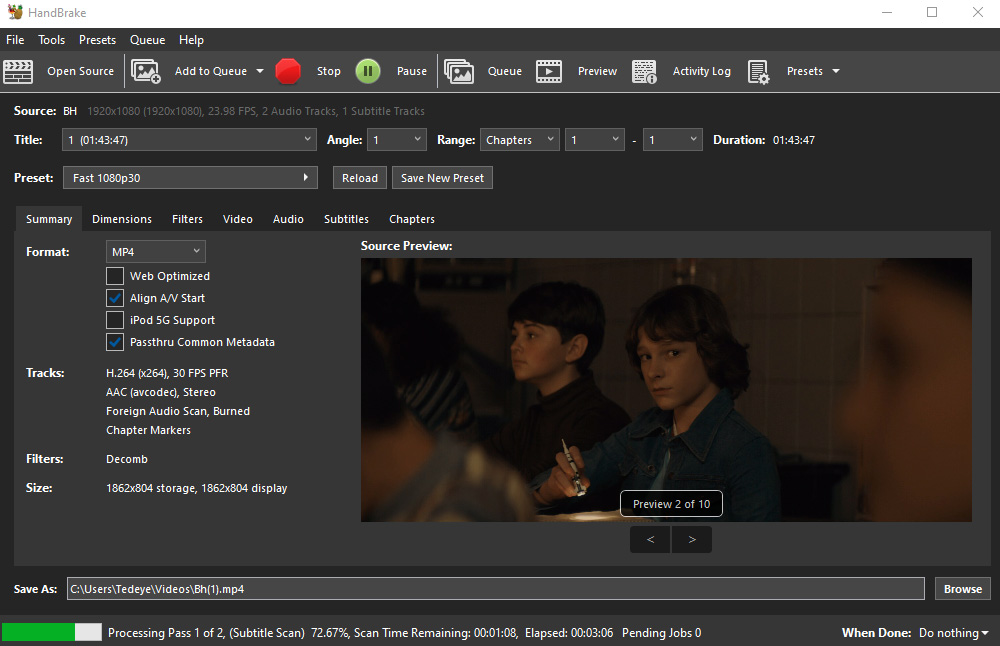Click the 'Chapter Markers' text
Screen dimensions: 1000x646
[x=148, y=430]
